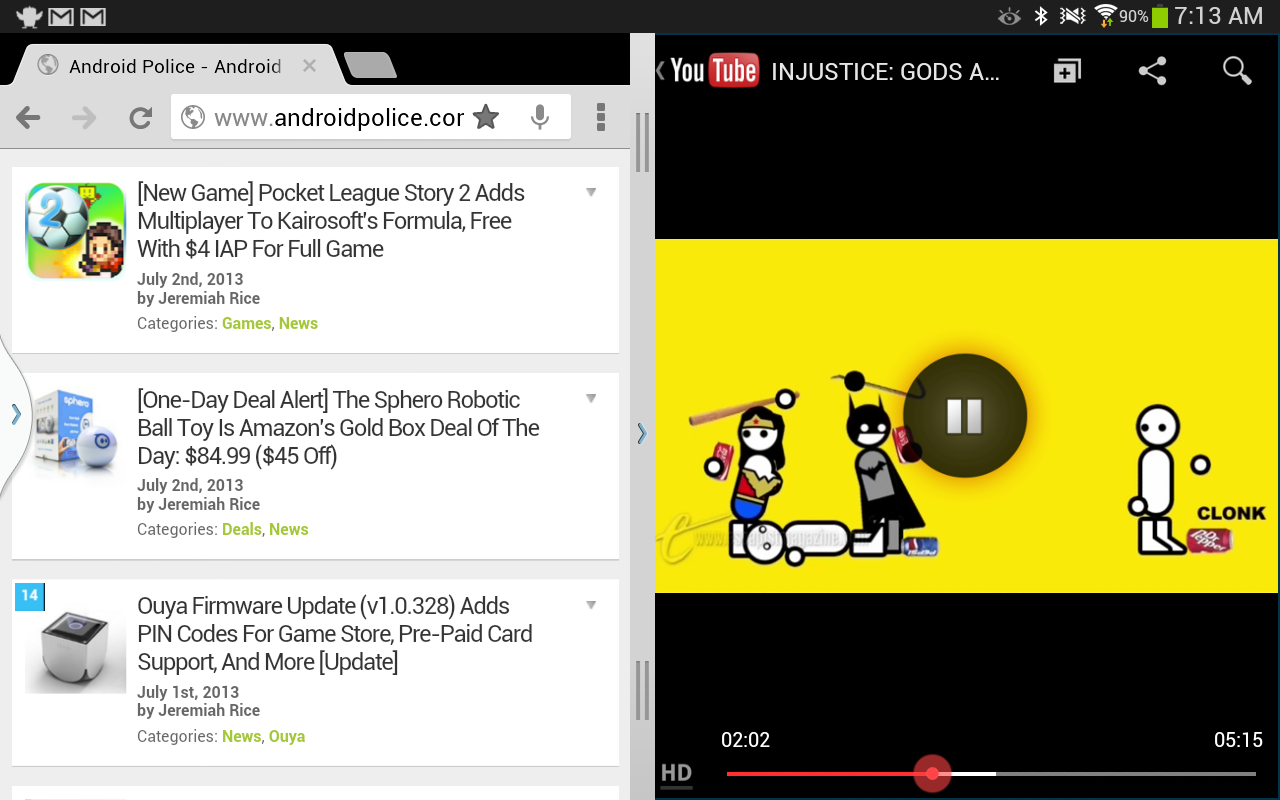Pause the YouTube video

[965, 415]
